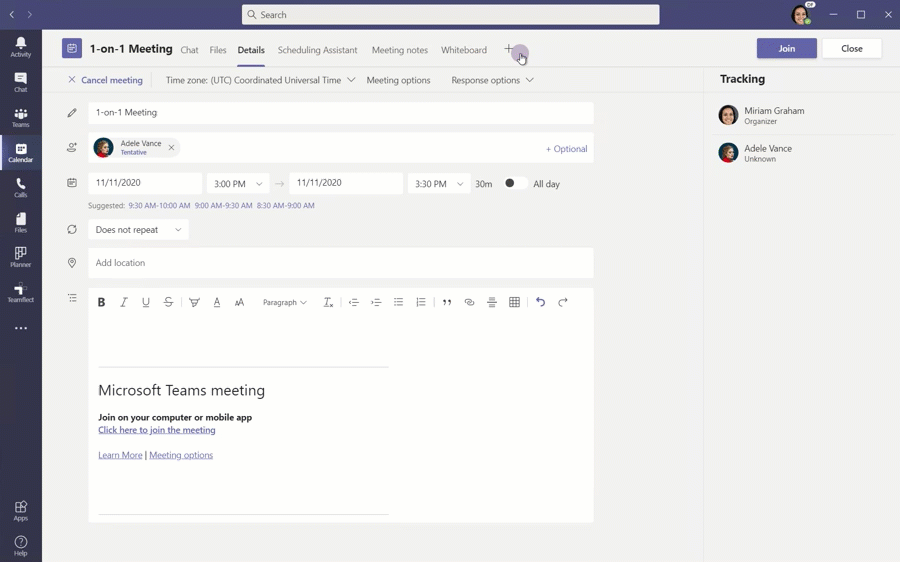Open the Apps store in sidebar
Viewport: 900px width, 562px height.
coord(21,511)
